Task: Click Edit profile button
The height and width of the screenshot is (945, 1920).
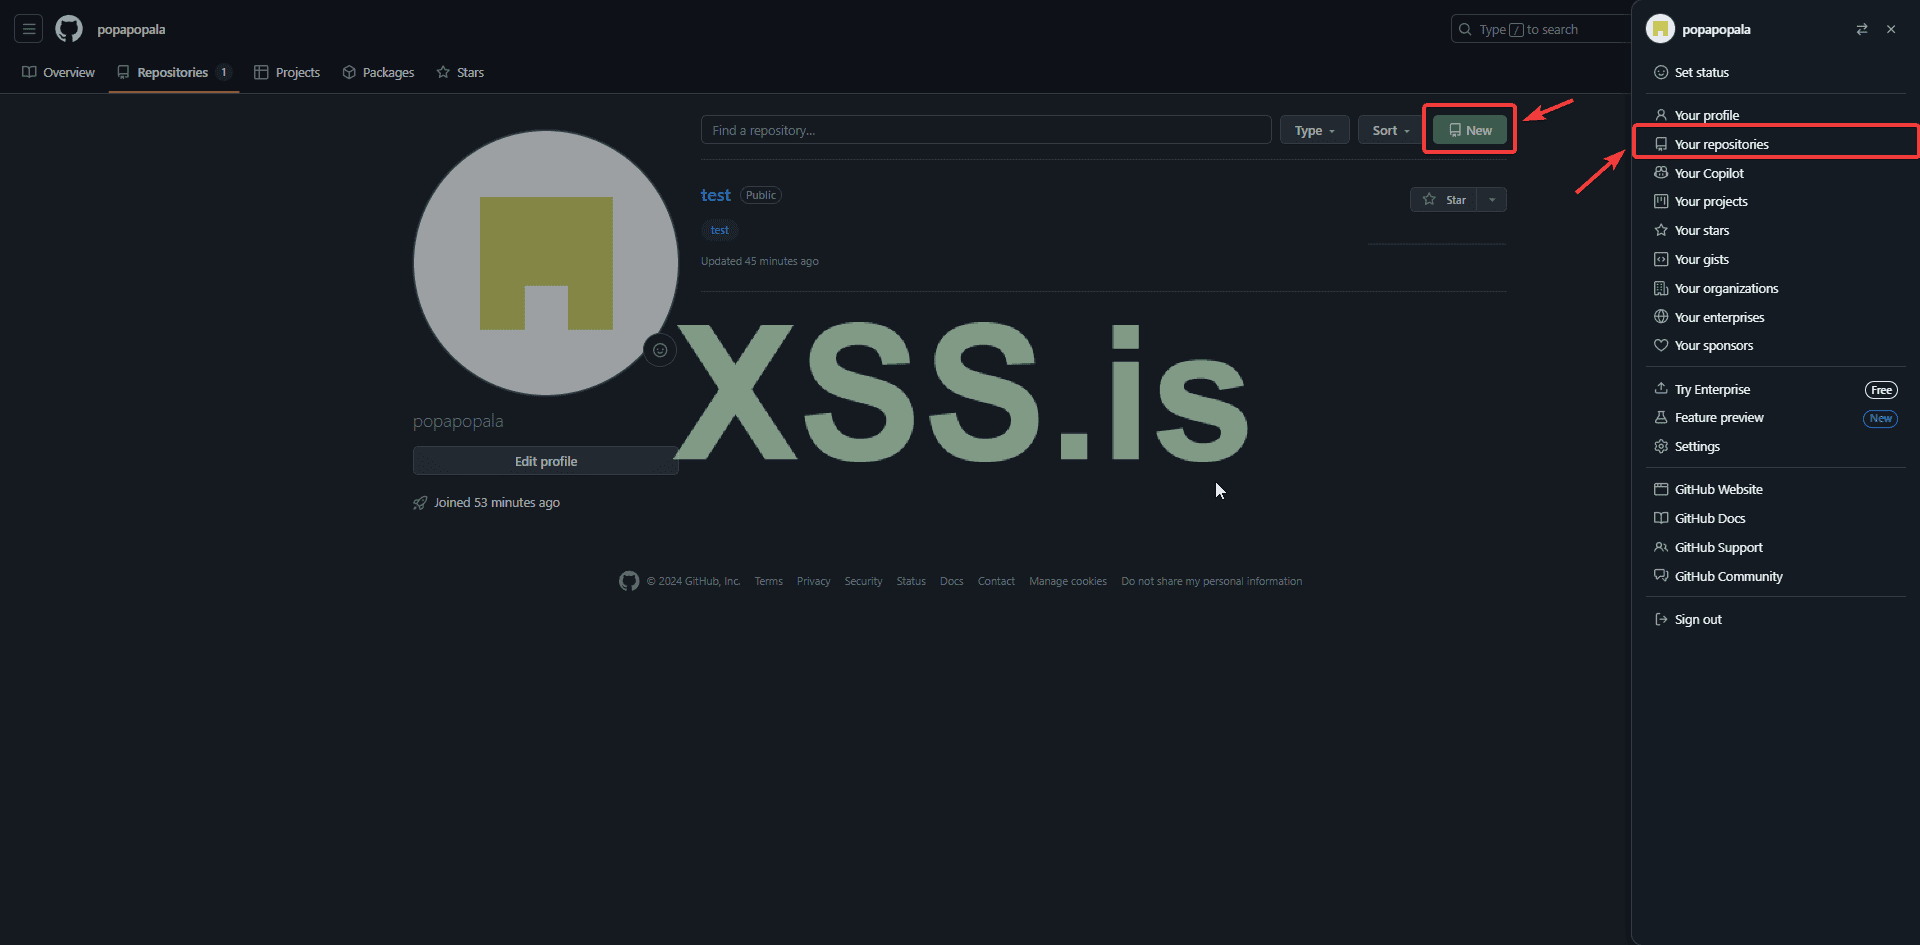Action: click(x=546, y=461)
